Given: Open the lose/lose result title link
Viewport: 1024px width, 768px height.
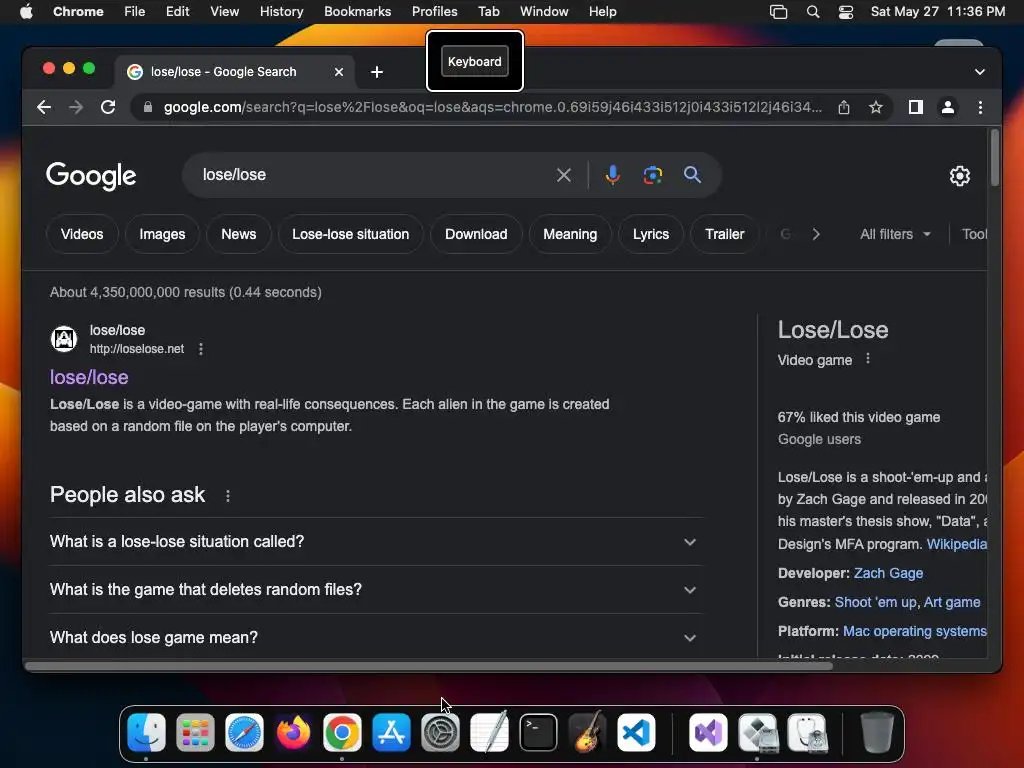Looking at the screenshot, I should point(89,377).
